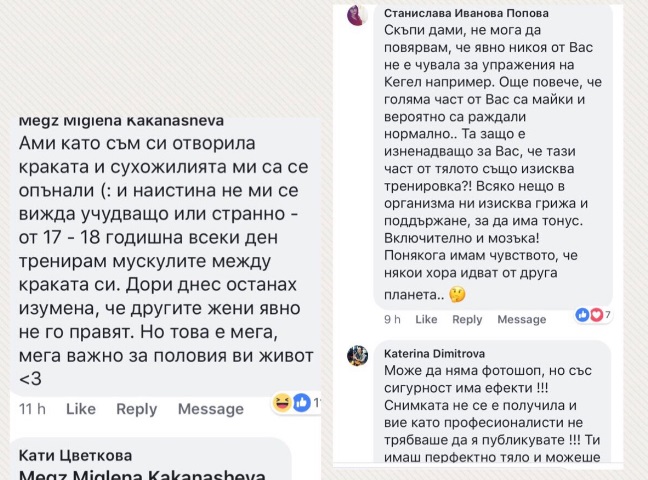Click the thinking face emoji in Stanislava's comment
This screenshot has width=648, height=480.
click(x=457, y=295)
